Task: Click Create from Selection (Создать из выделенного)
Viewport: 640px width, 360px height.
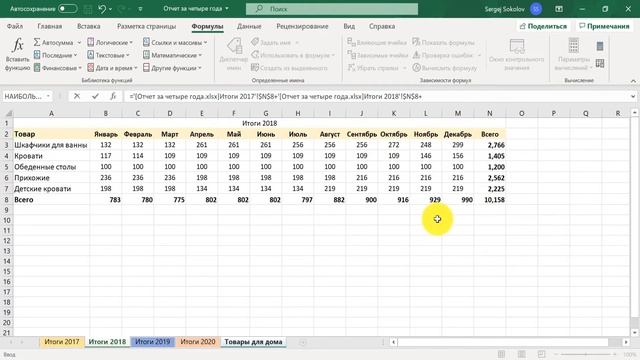Action: point(289,68)
